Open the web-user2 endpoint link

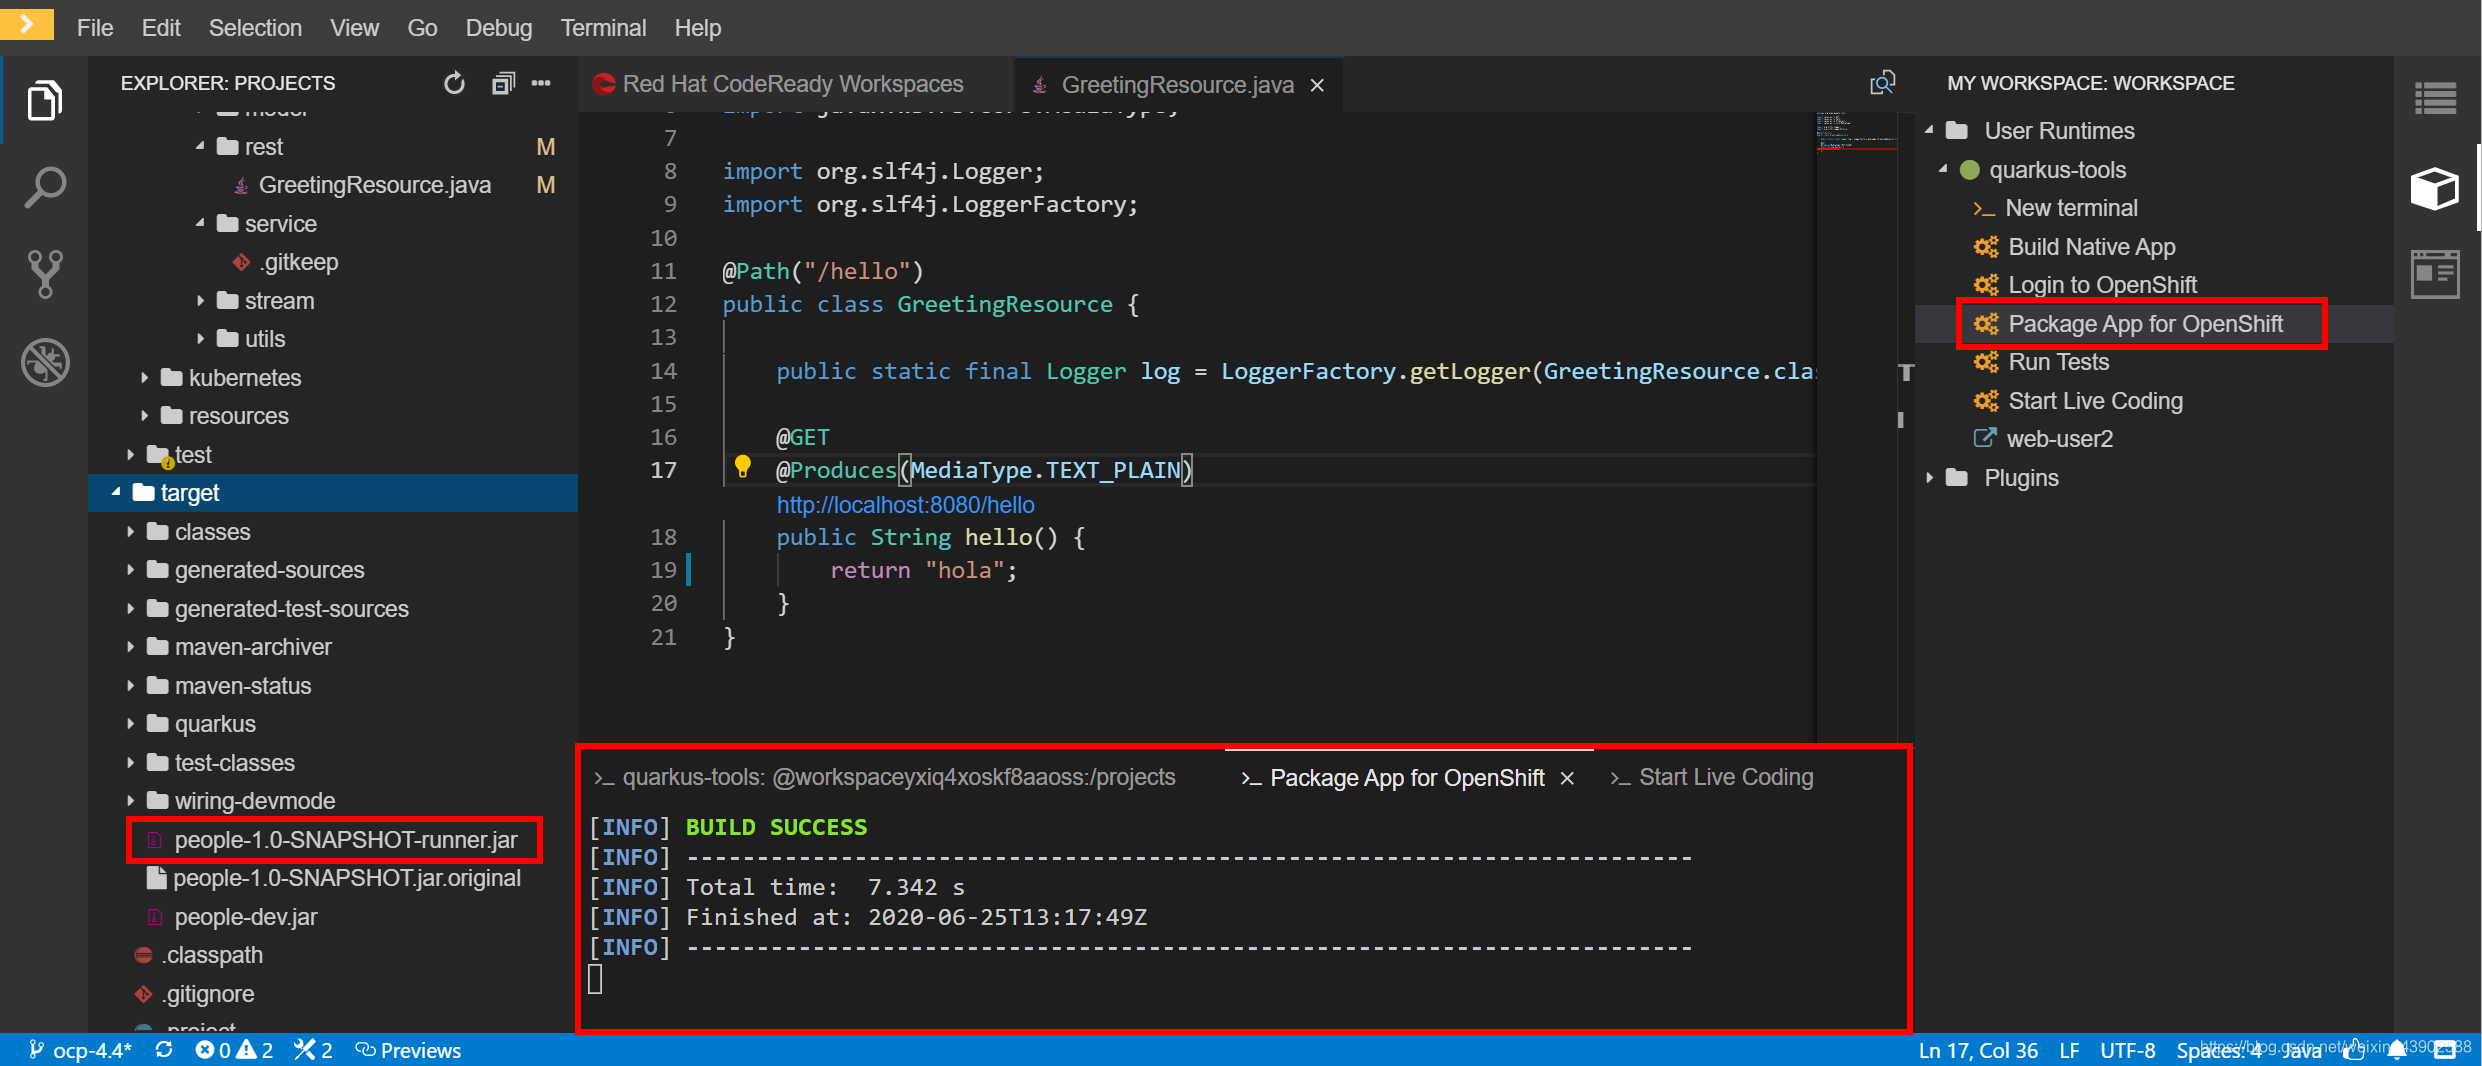click(2059, 439)
